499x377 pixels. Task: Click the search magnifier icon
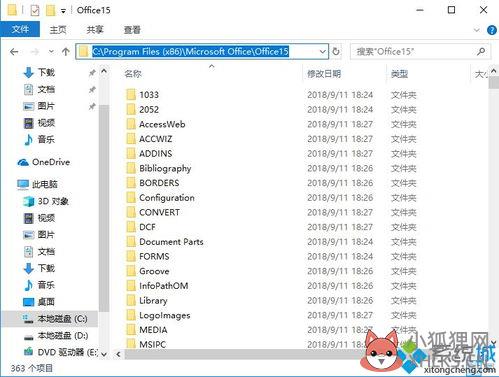coord(481,52)
